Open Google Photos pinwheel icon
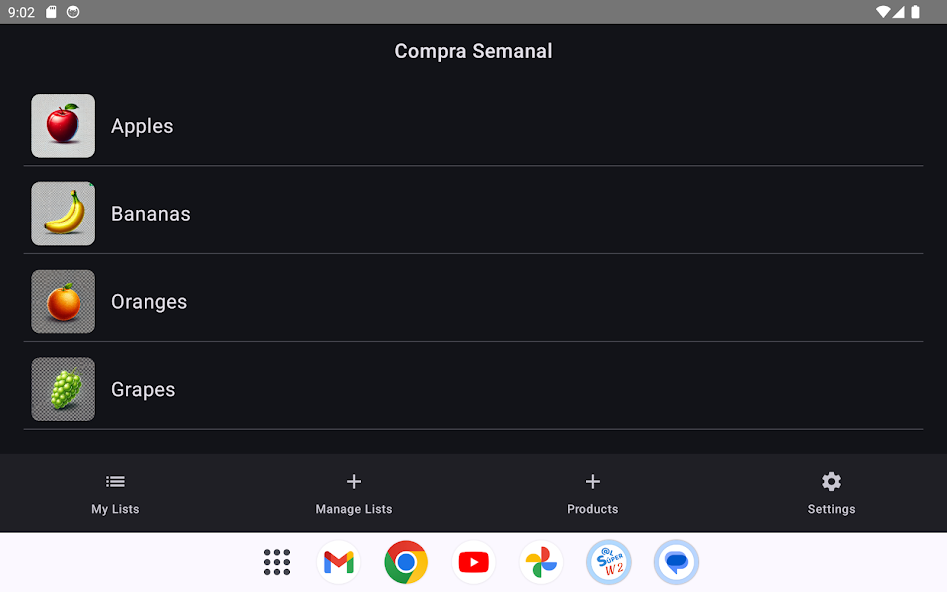Viewport: 947px width, 592px height. (541, 562)
